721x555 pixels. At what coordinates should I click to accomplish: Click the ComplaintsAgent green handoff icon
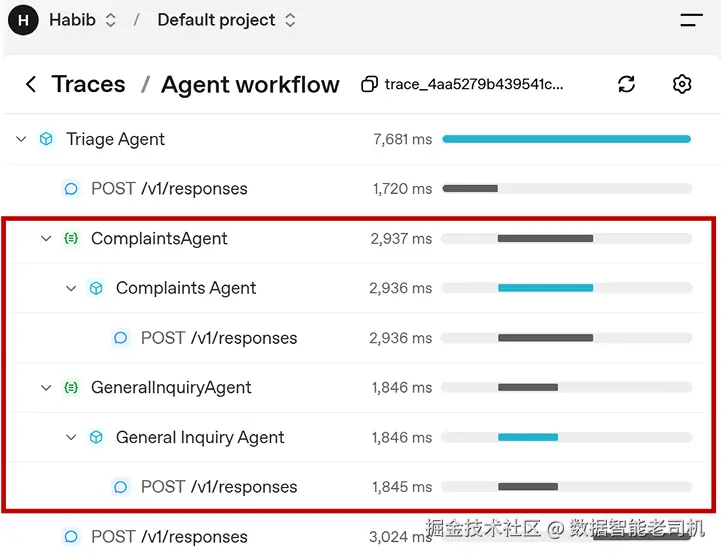point(71,238)
